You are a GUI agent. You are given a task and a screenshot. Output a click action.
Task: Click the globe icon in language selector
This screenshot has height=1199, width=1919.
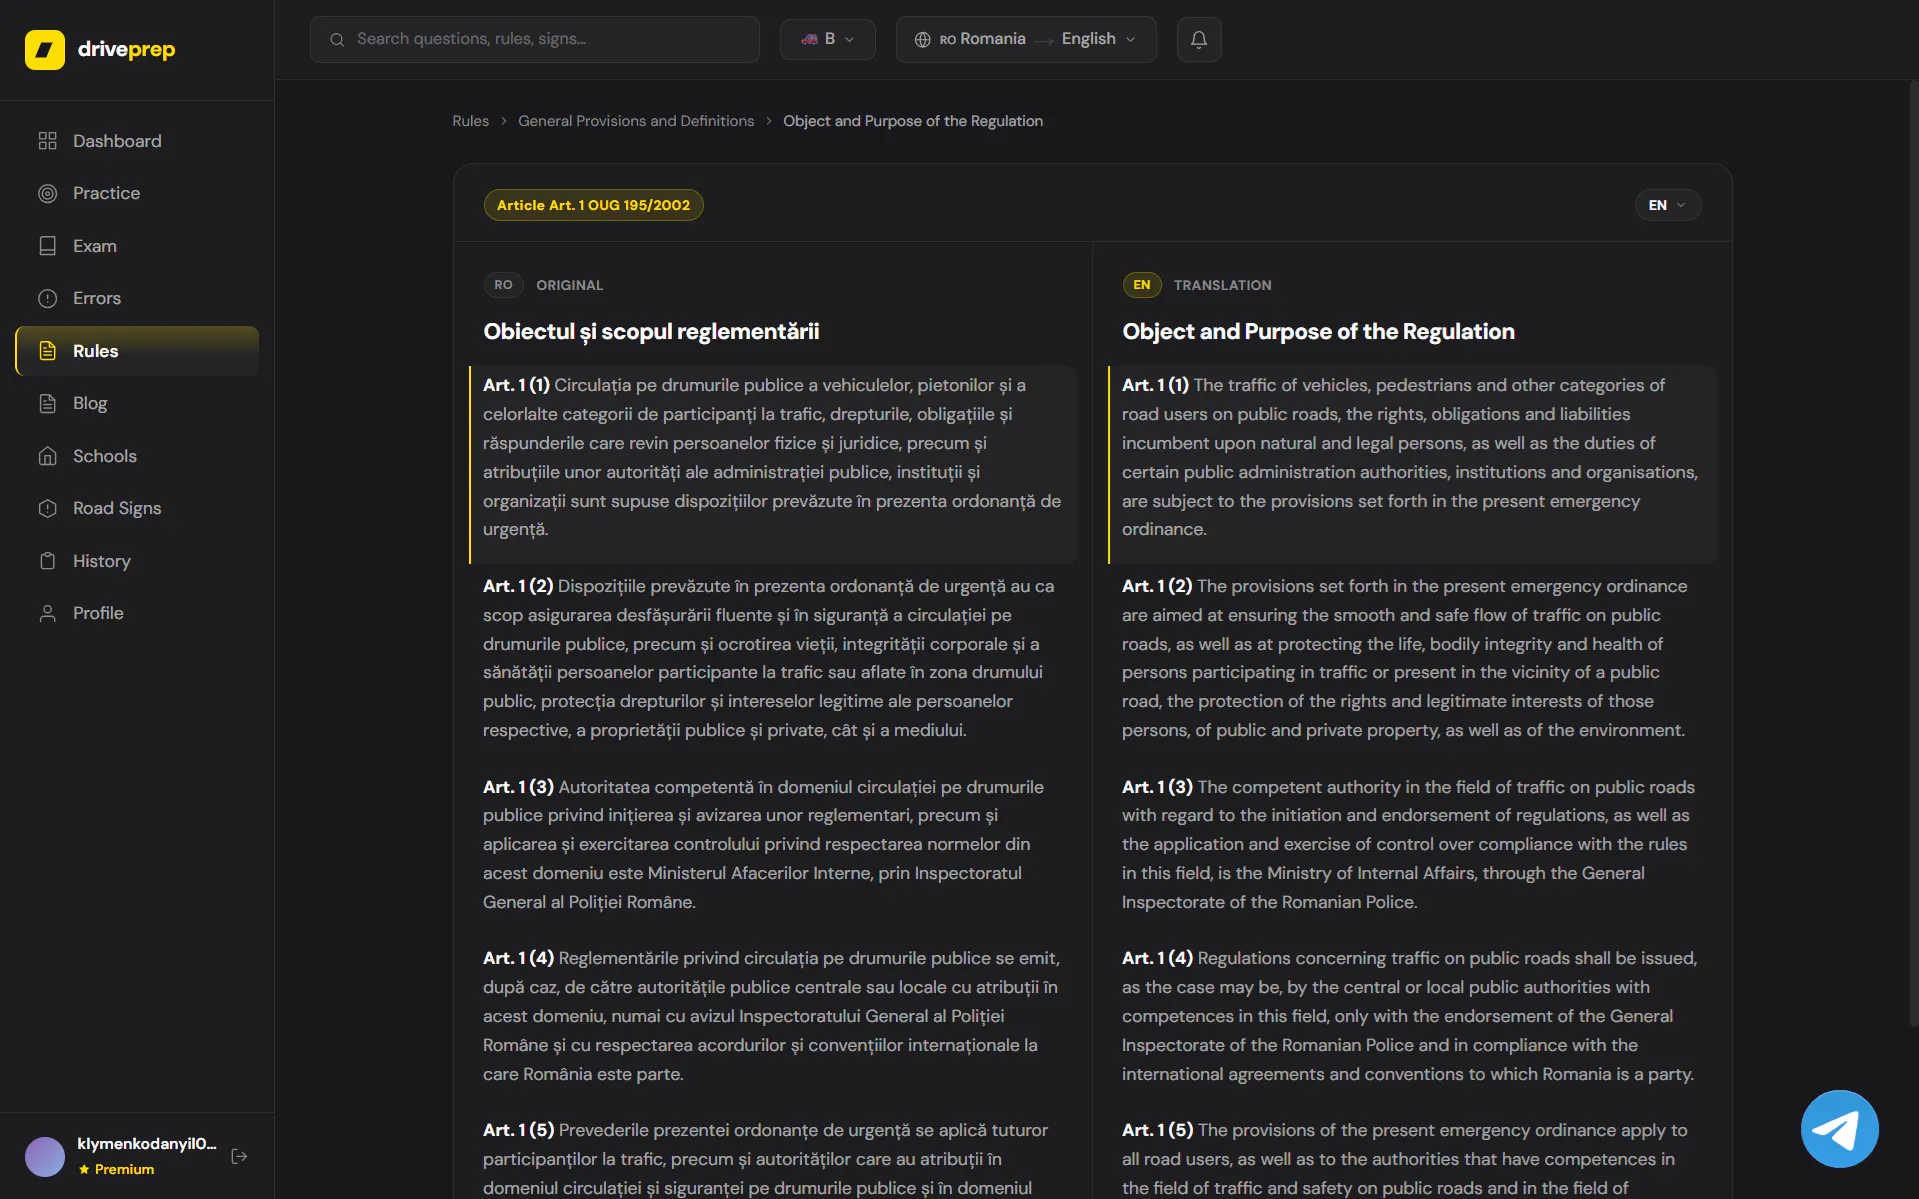(922, 40)
